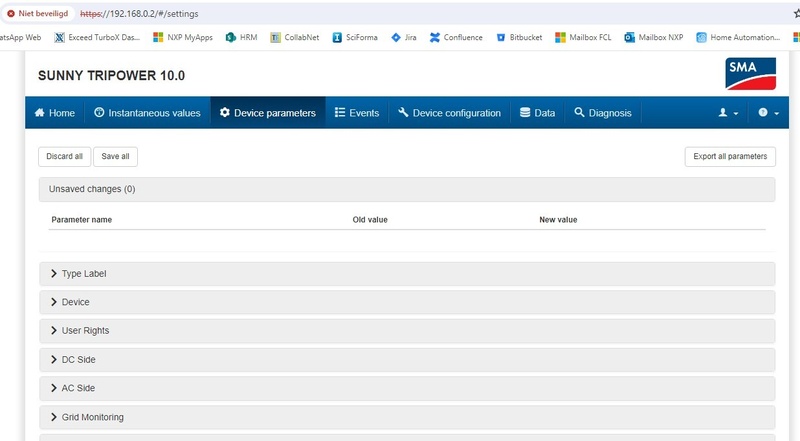Click the Niet beveiligd warning icon
800x441 pixels.
(11, 14)
